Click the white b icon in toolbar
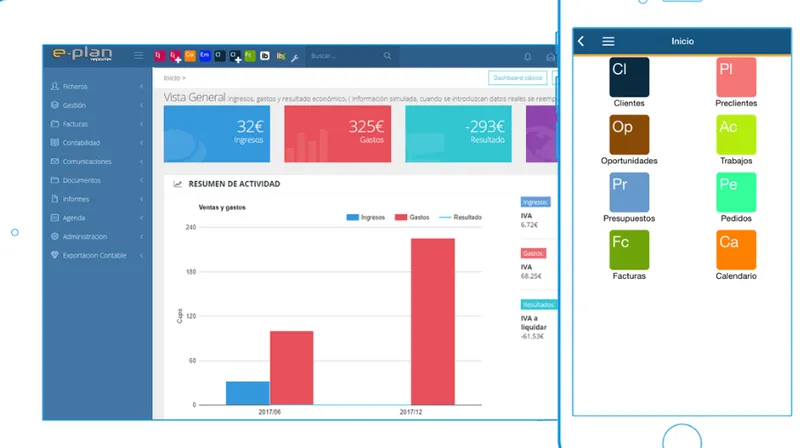800x448 pixels. [265, 56]
